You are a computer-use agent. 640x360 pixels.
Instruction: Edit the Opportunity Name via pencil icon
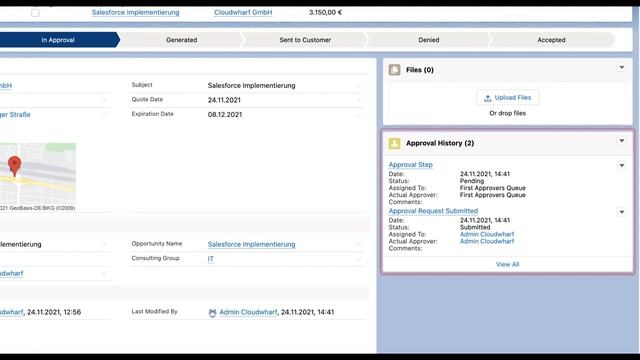tap(359, 244)
